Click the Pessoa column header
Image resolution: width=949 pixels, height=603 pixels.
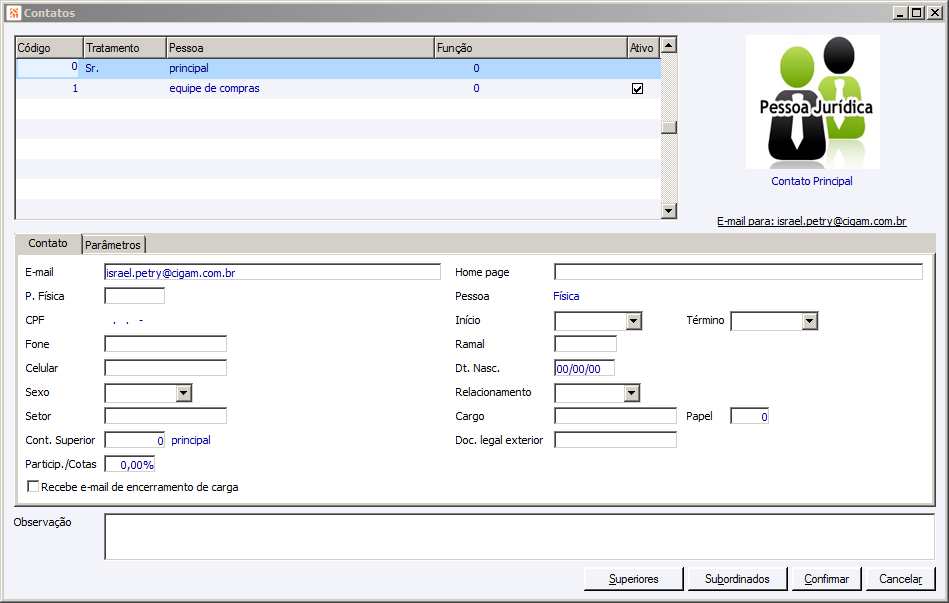[x=300, y=48]
